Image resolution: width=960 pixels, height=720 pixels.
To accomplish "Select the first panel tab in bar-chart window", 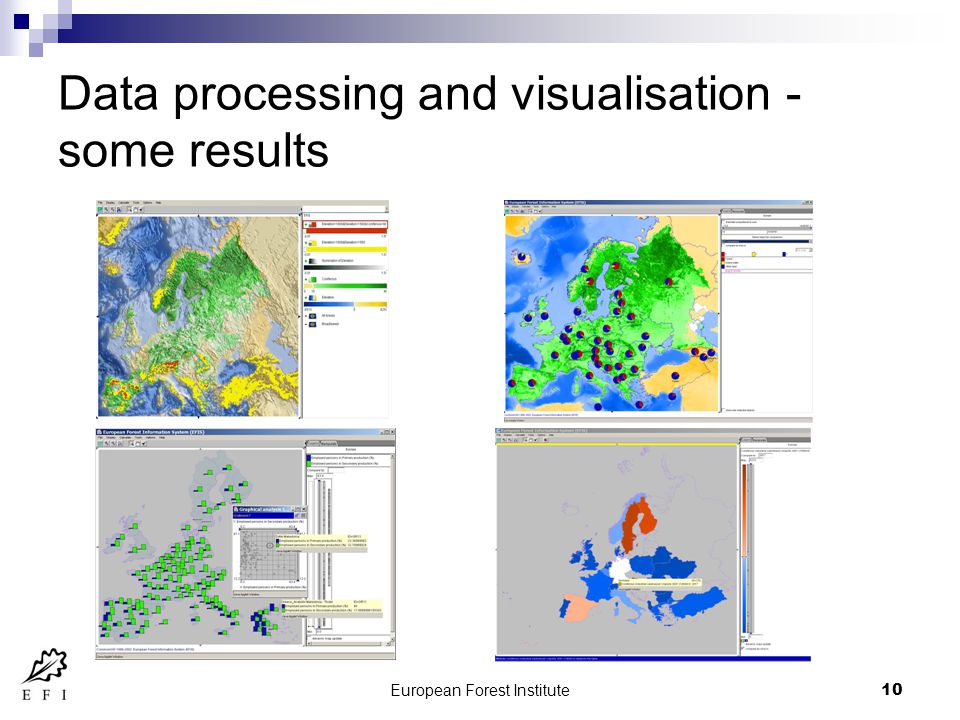I will click(x=313, y=444).
